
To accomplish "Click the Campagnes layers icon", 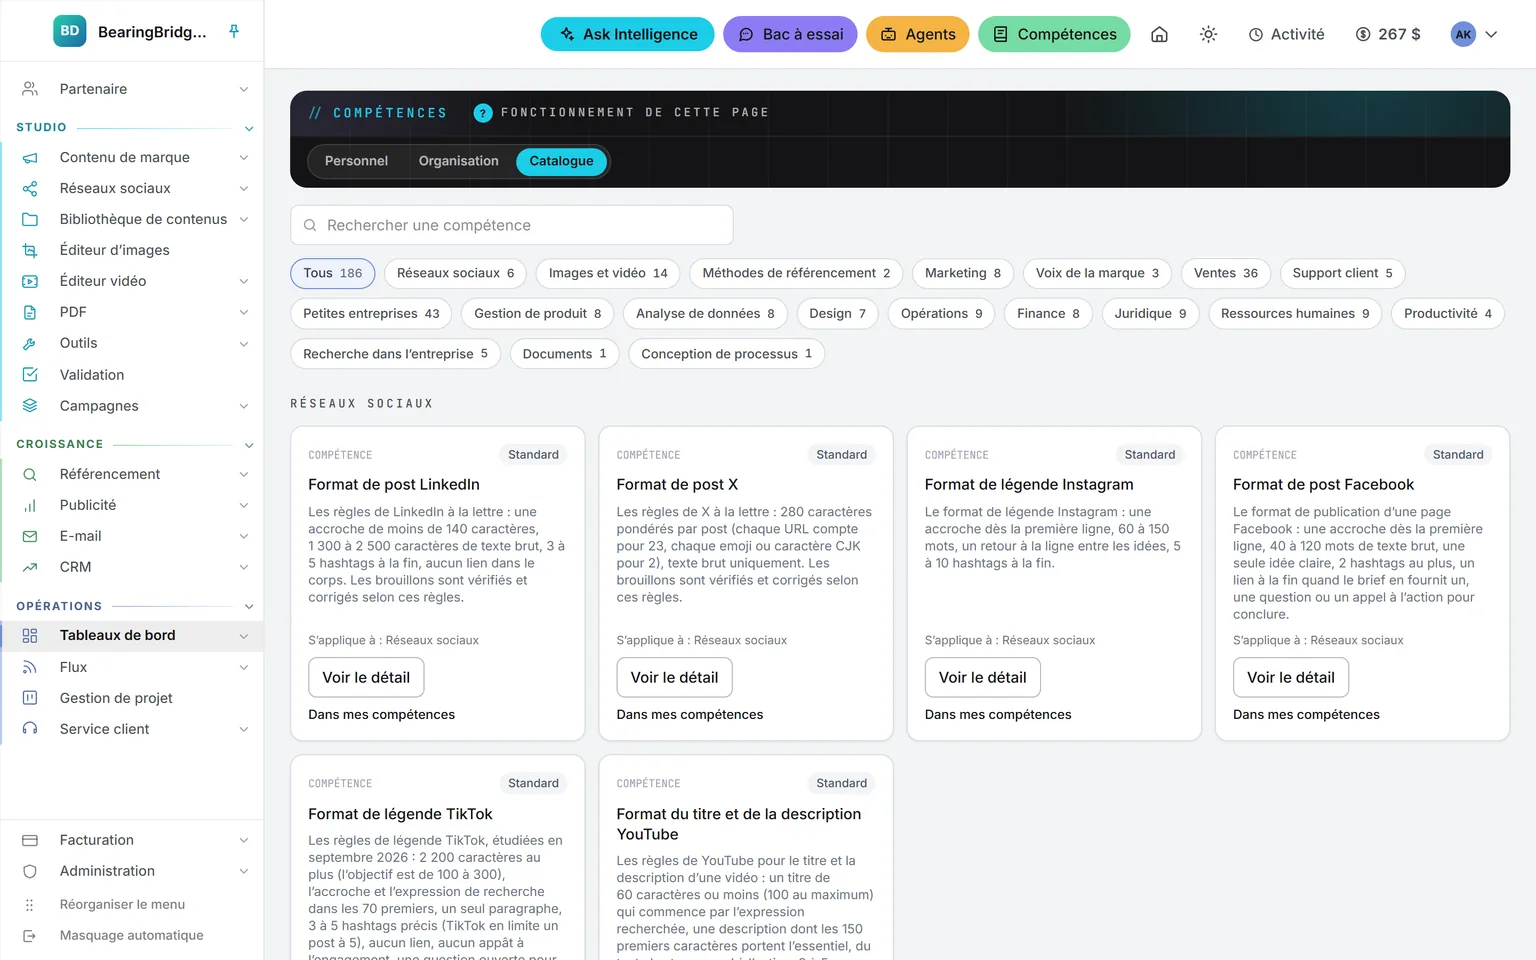I will (x=30, y=406).
